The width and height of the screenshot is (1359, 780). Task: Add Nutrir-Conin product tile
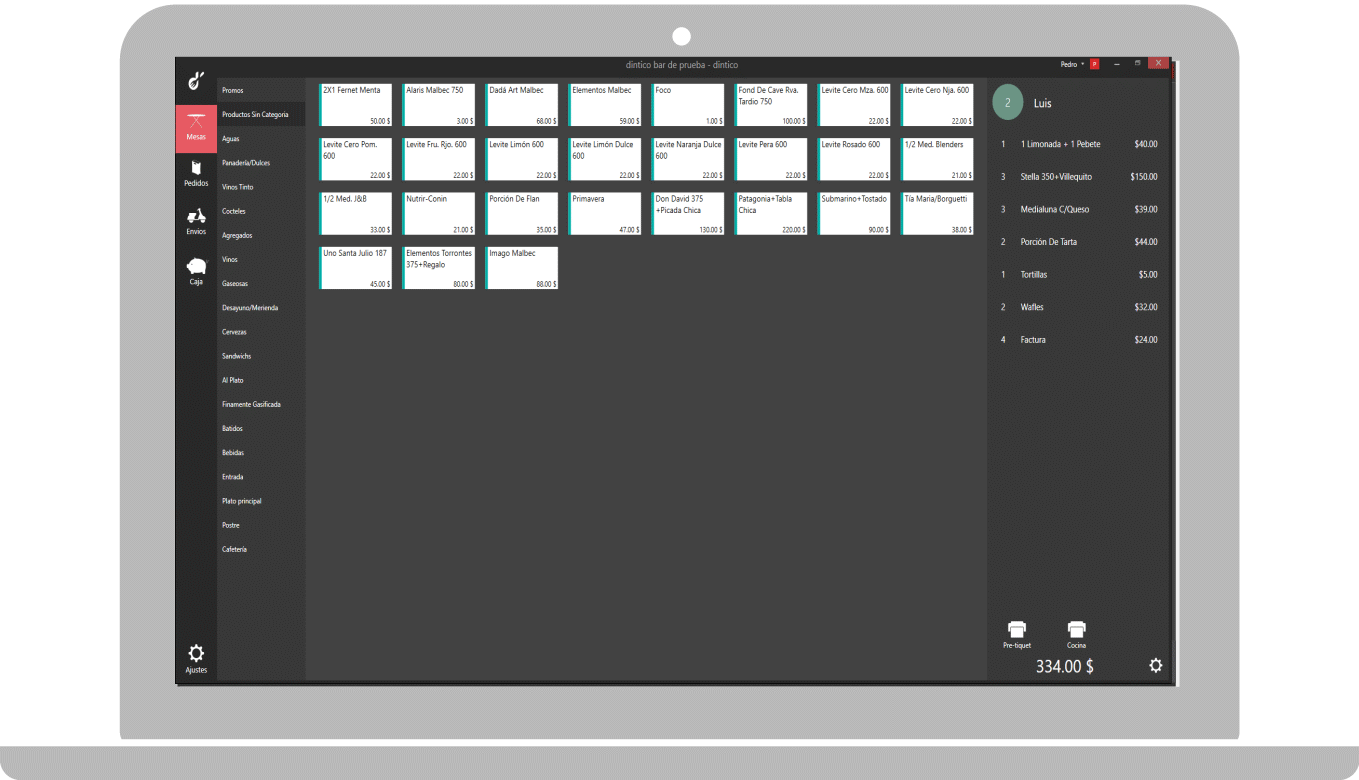click(x=438, y=214)
